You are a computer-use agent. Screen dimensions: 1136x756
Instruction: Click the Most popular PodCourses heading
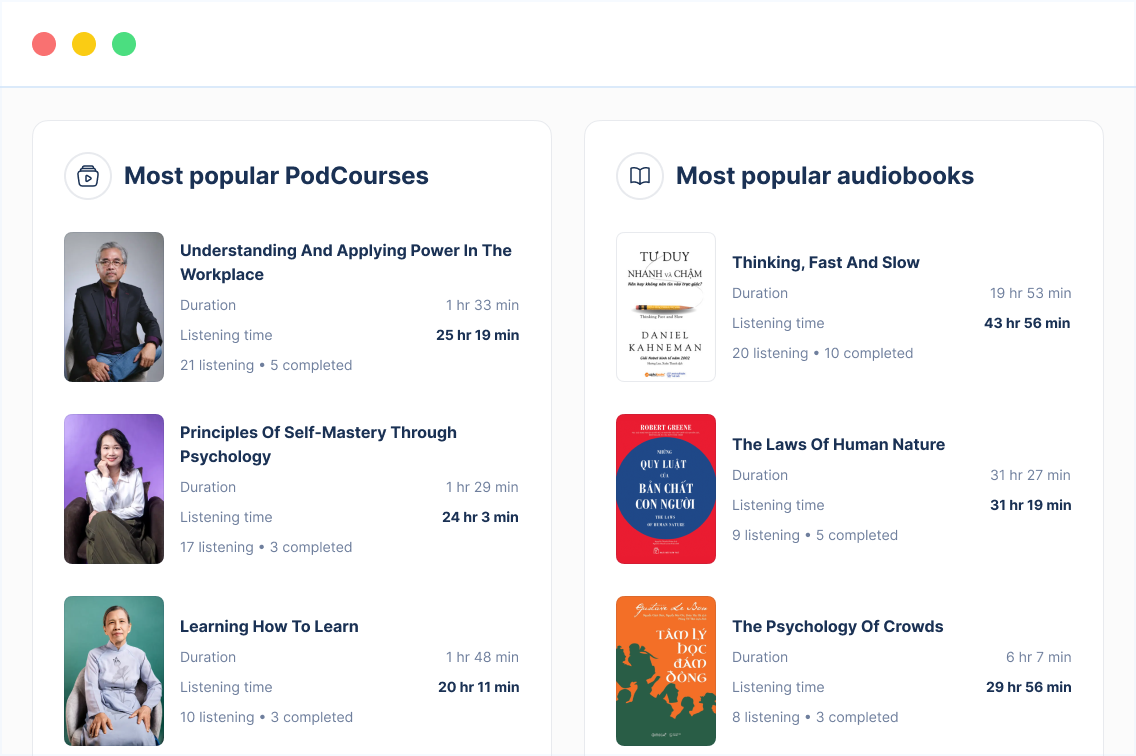click(x=276, y=176)
